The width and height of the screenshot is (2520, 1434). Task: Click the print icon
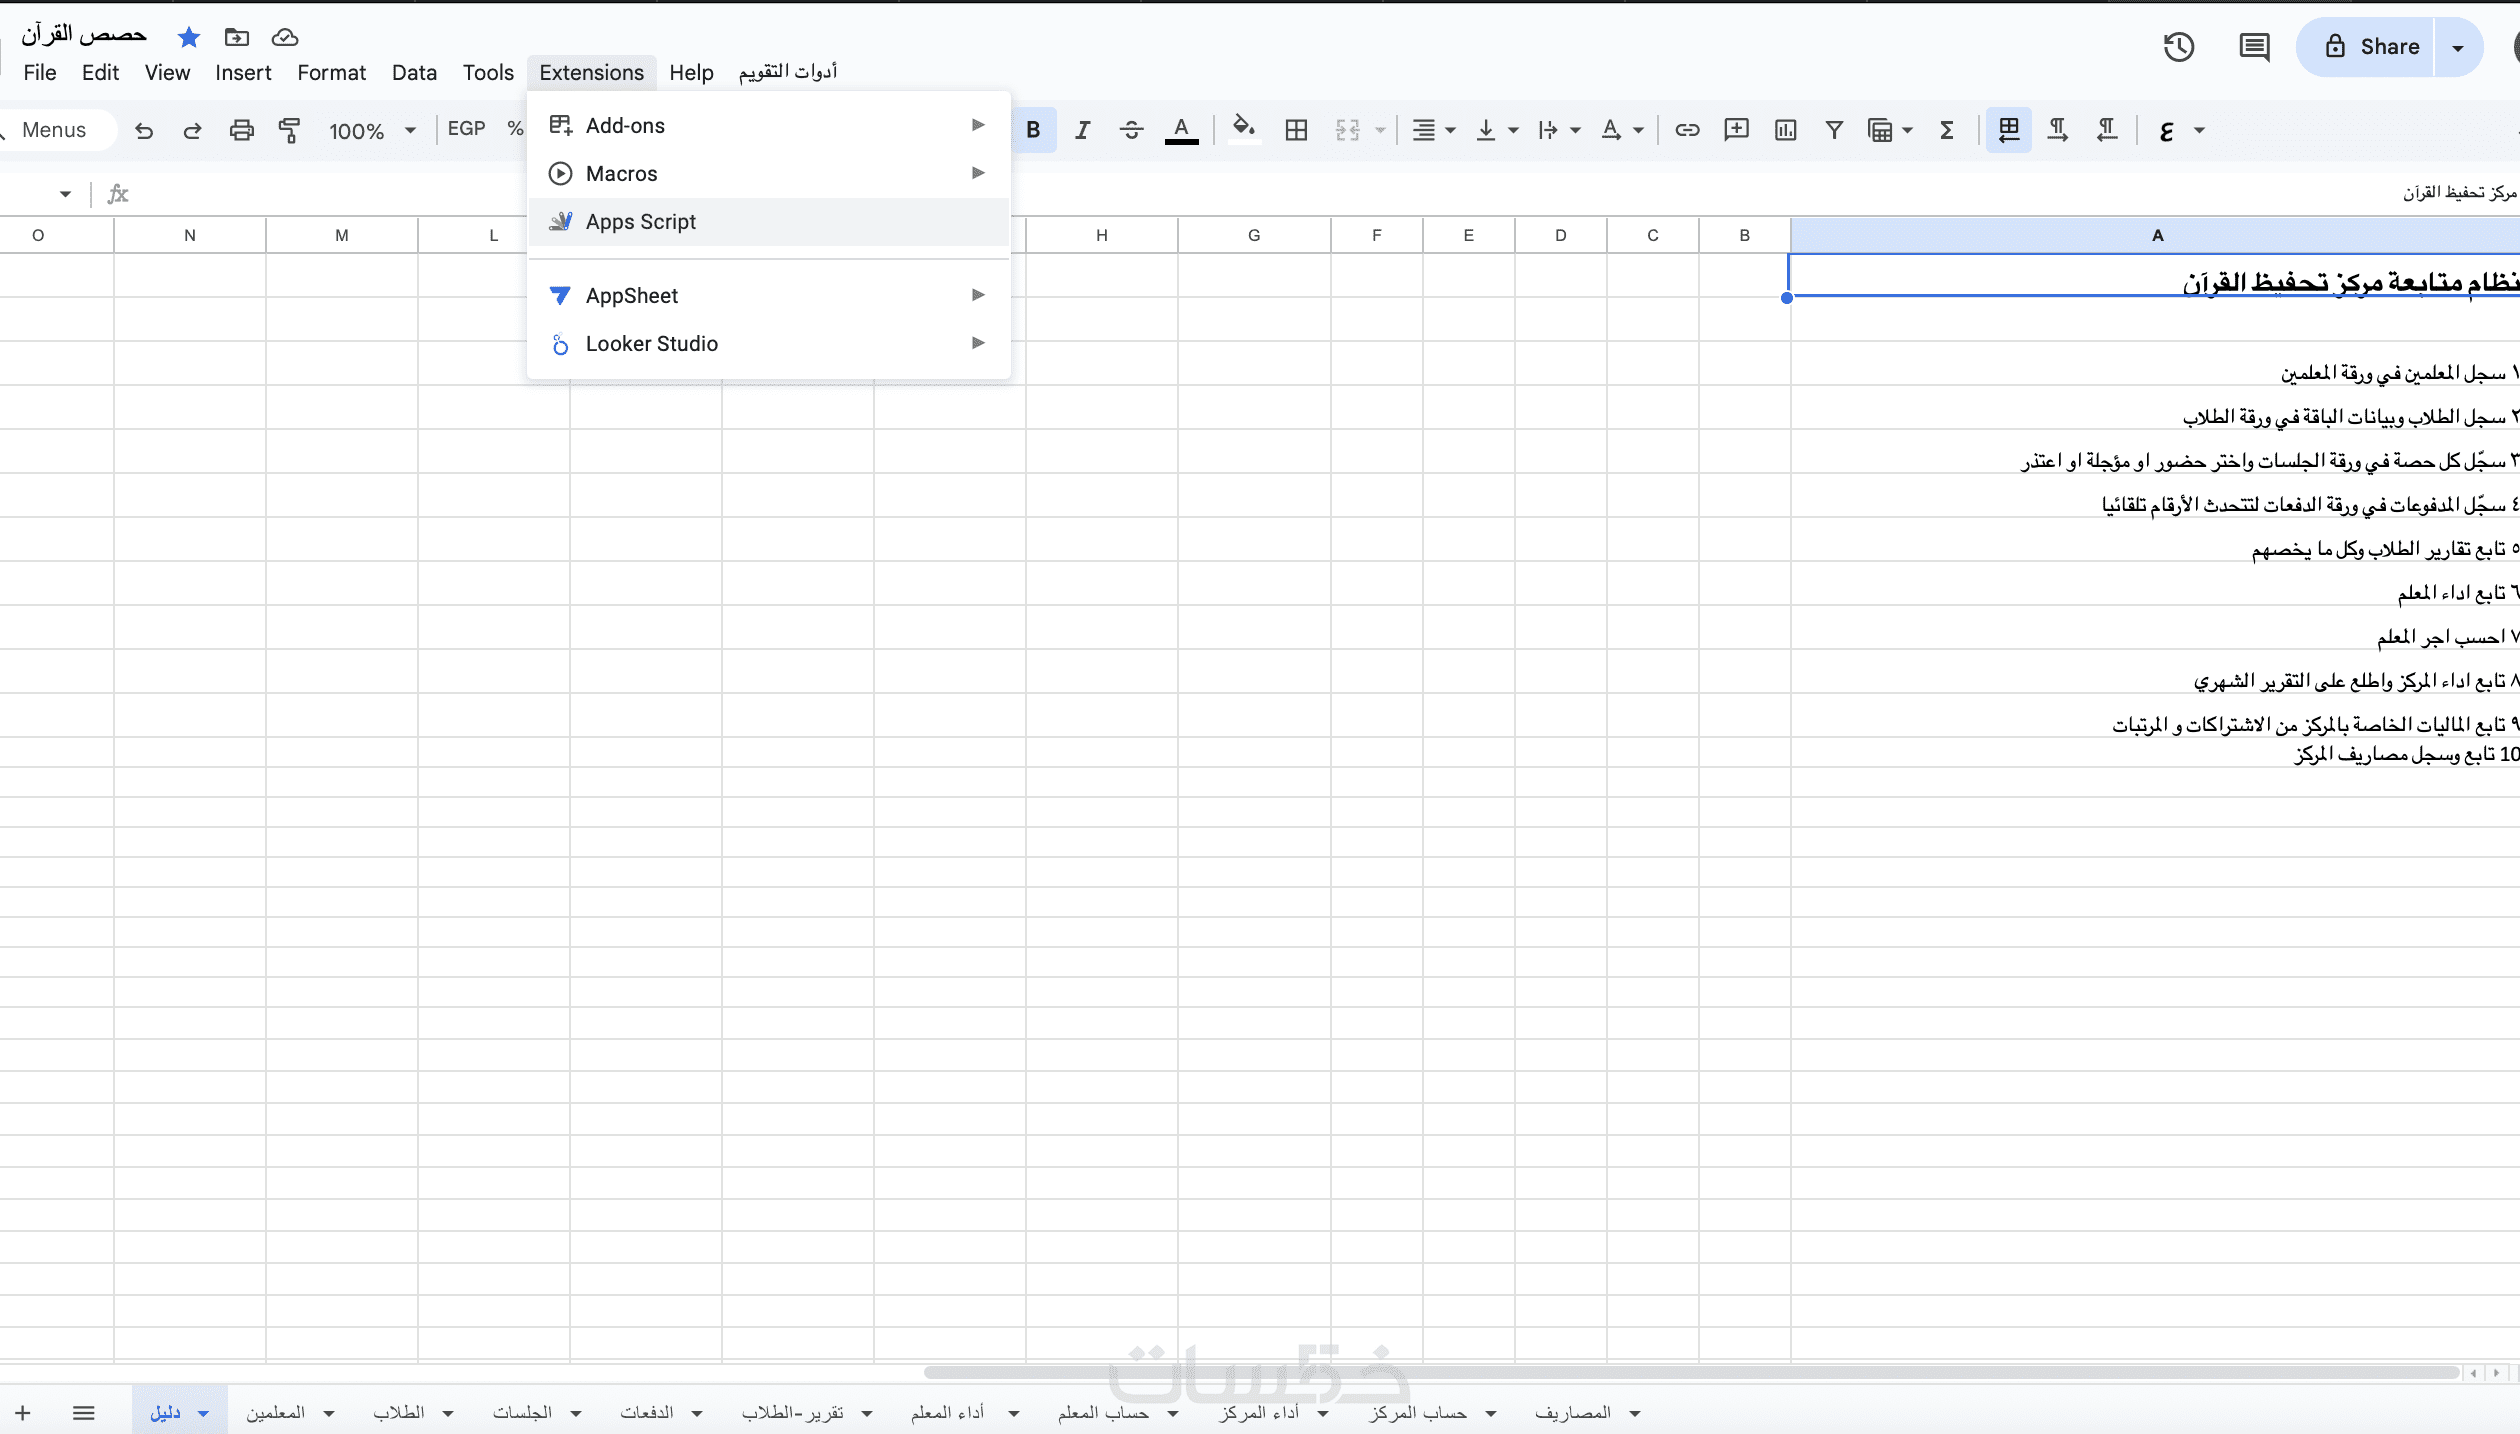241,130
